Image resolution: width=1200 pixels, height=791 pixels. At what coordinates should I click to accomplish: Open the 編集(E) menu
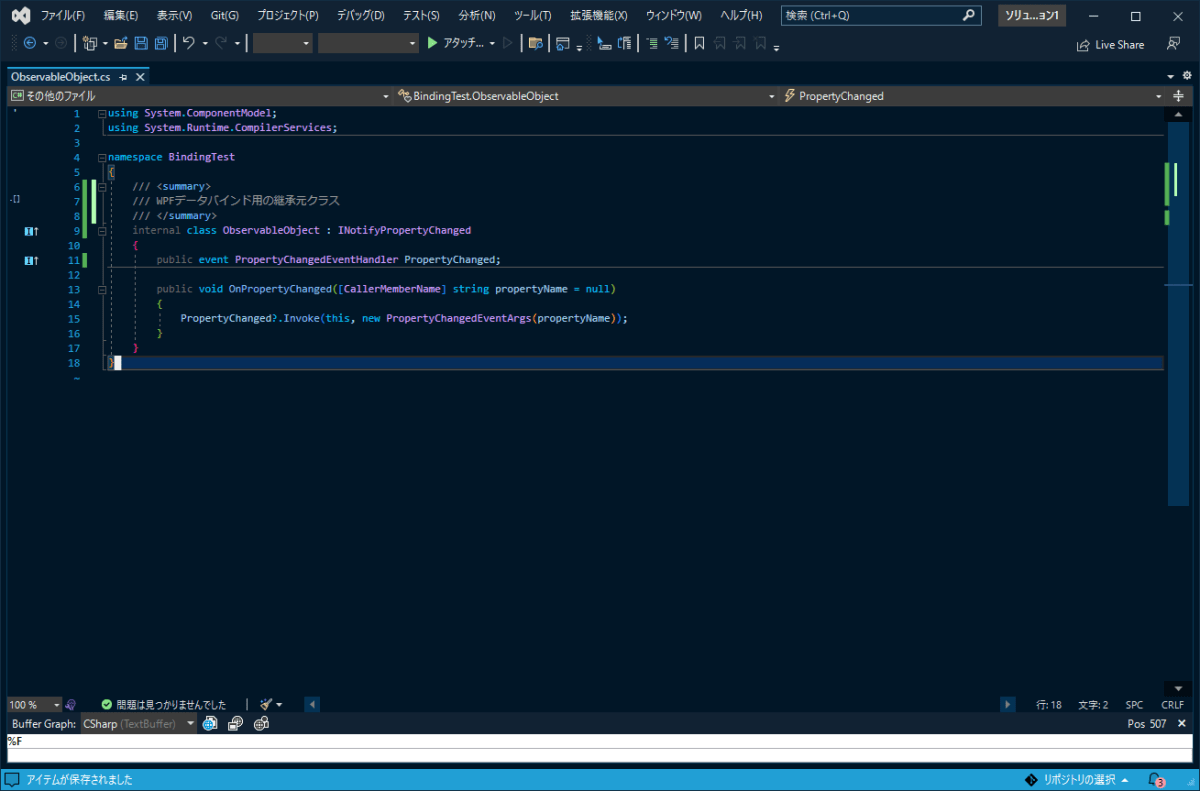point(121,16)
